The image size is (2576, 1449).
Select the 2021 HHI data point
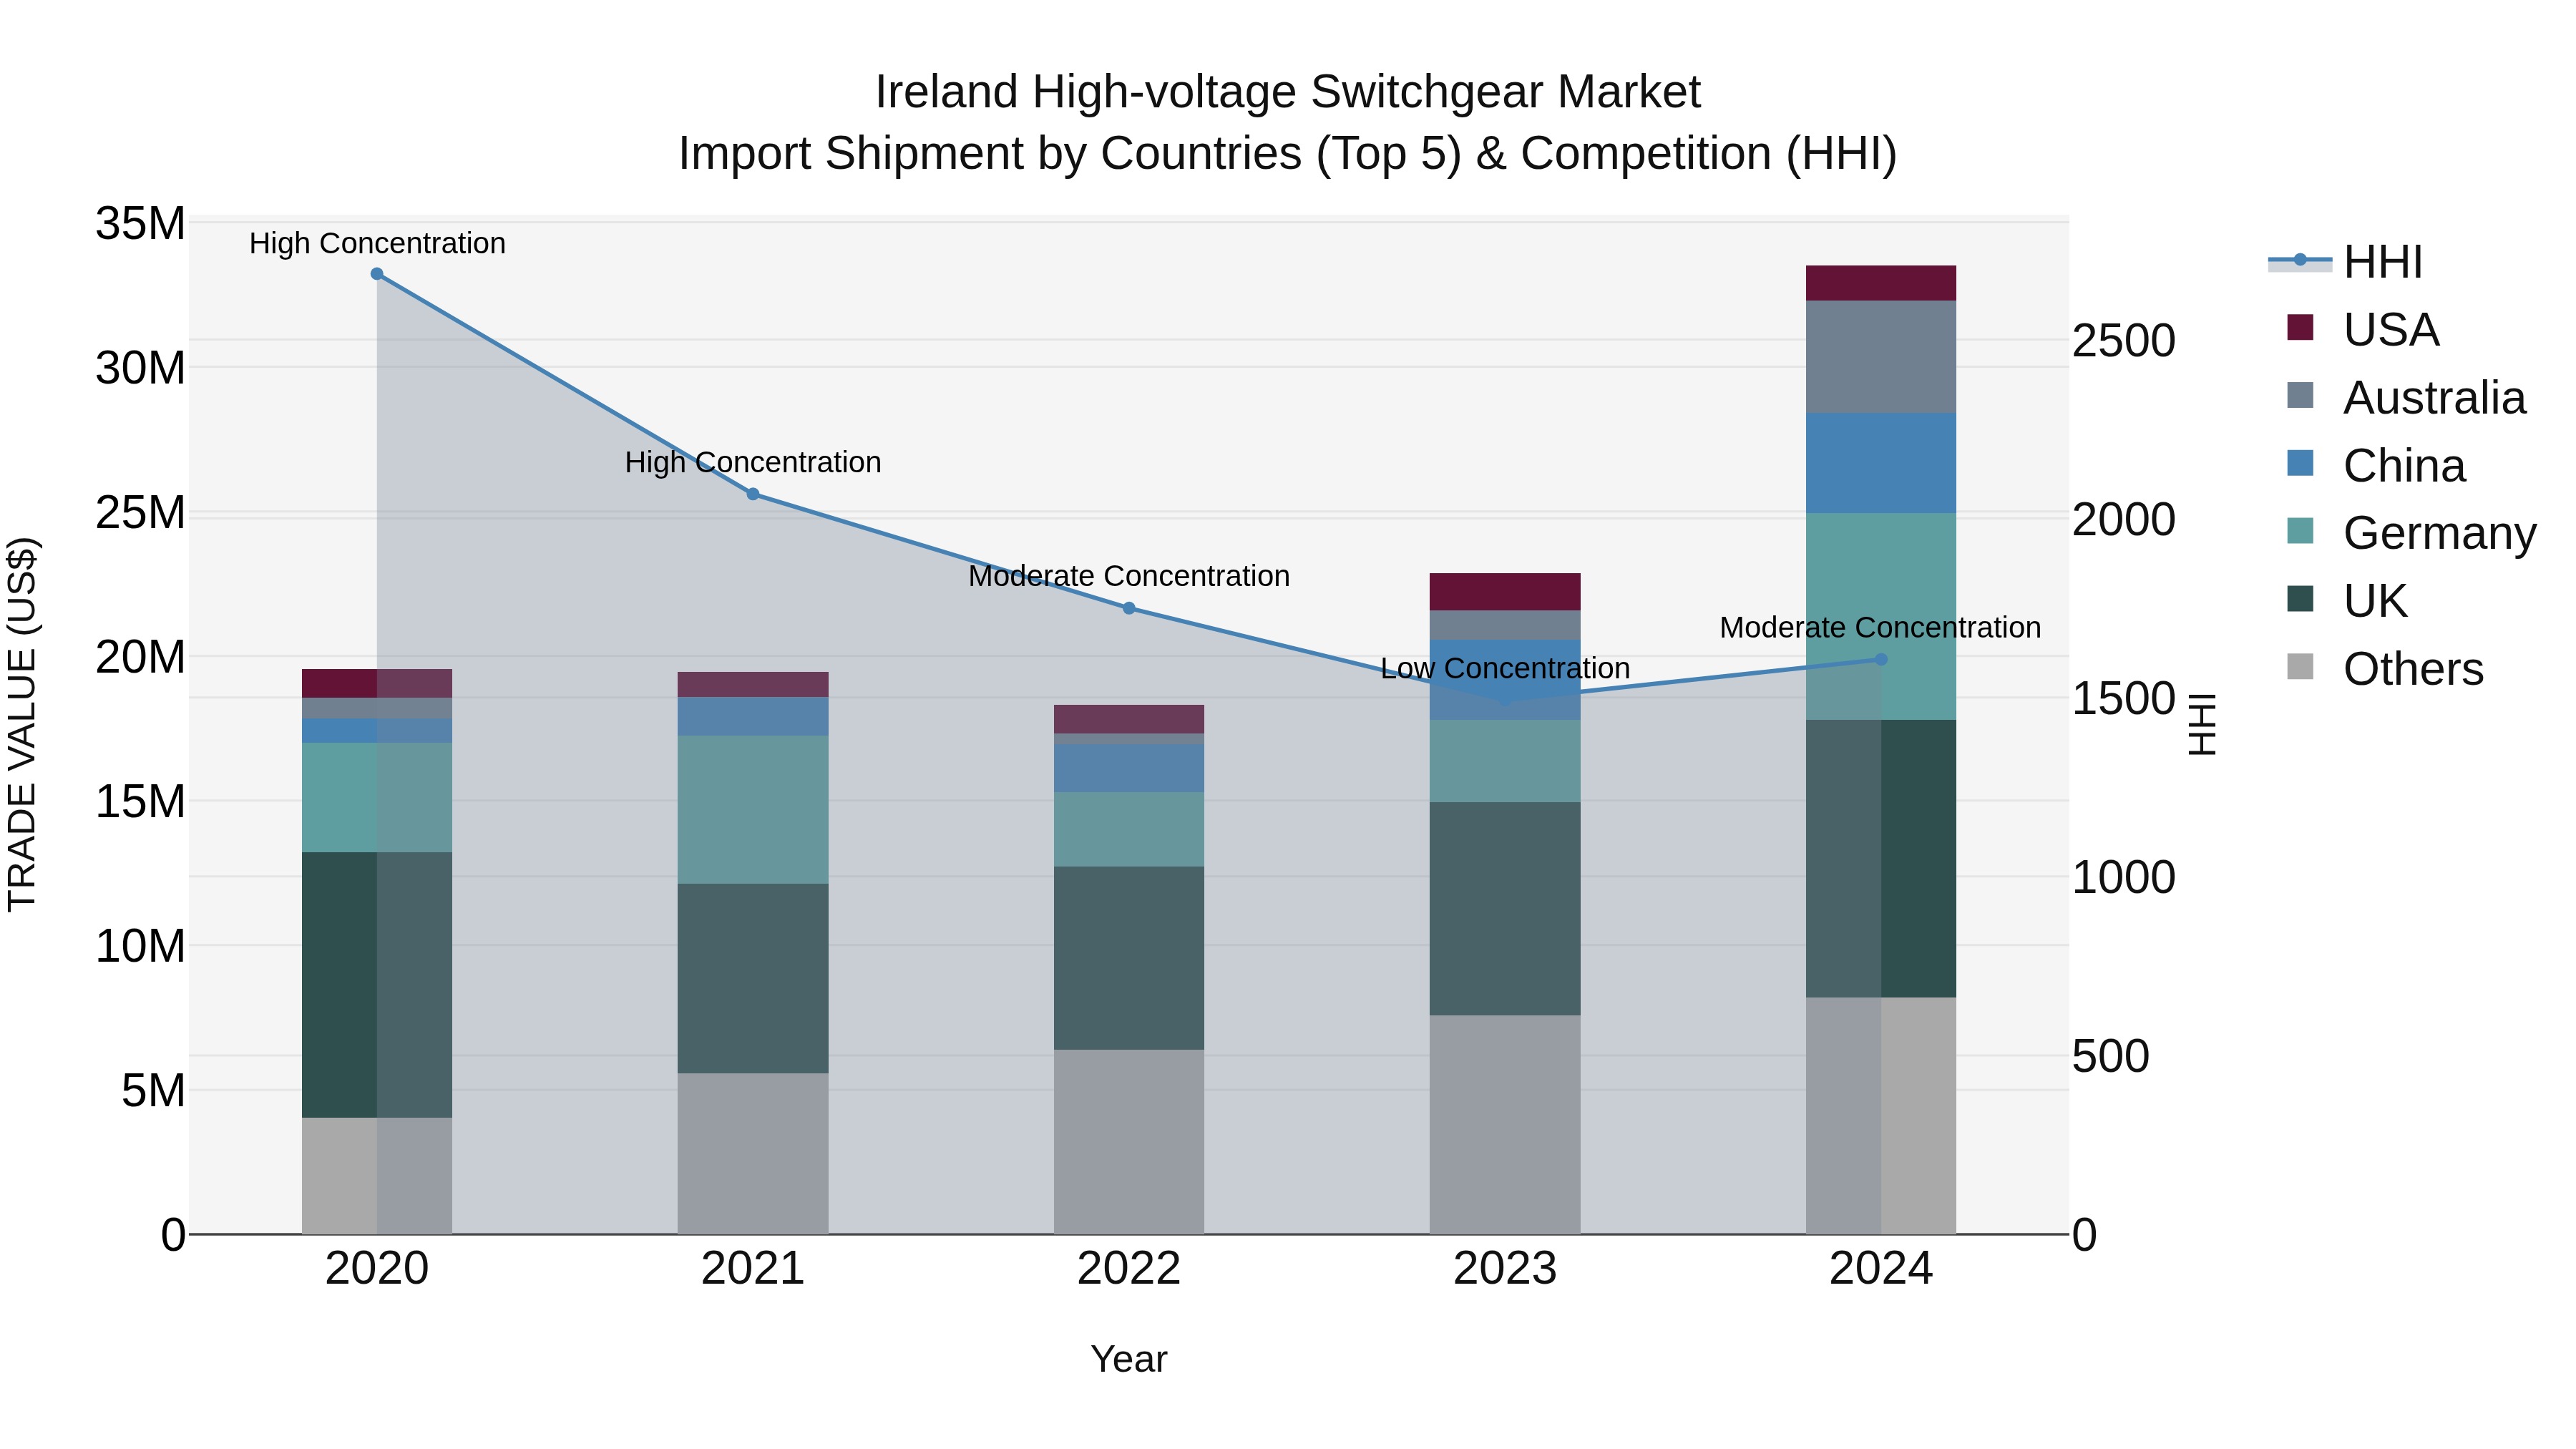click(x=753, y=494)
